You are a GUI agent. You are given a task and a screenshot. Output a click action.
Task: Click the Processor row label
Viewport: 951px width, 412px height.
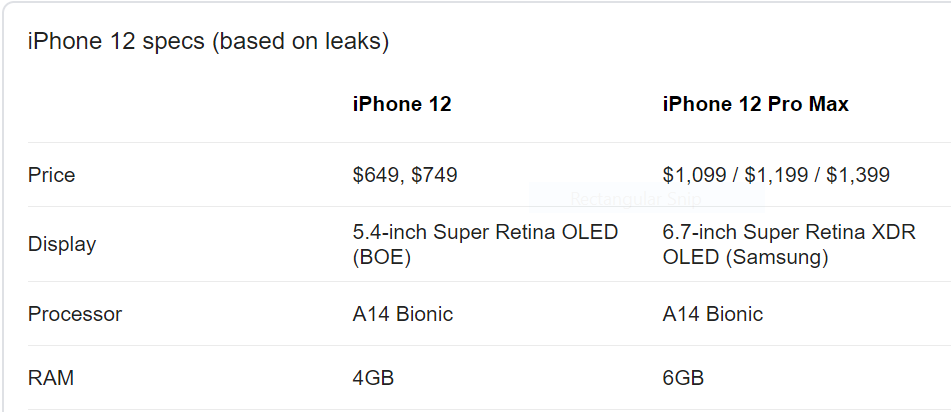point(75,314)
